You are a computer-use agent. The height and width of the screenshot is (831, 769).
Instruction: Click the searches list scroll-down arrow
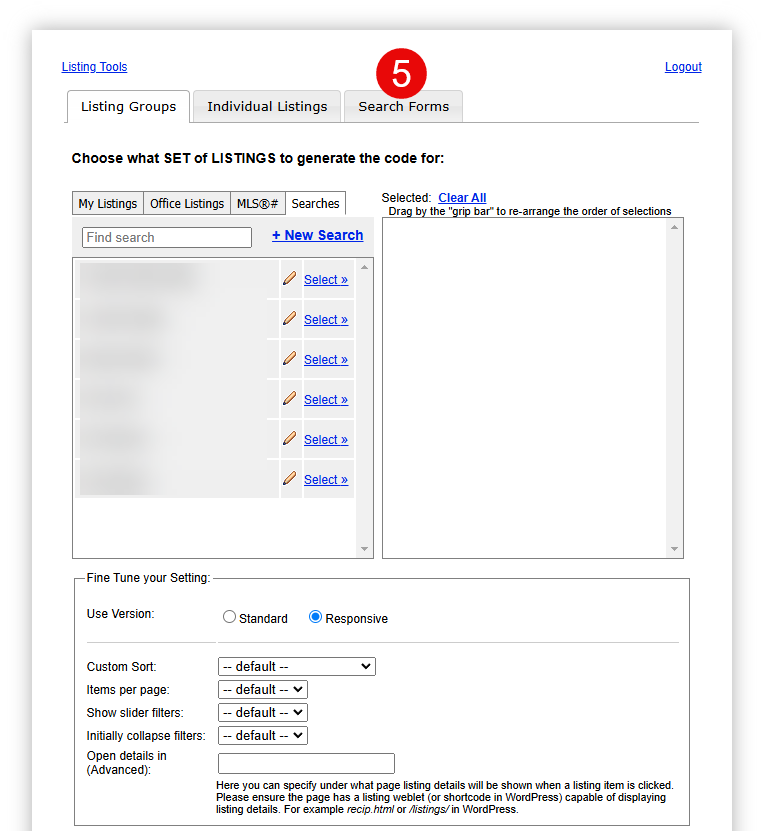pos(365,549)
